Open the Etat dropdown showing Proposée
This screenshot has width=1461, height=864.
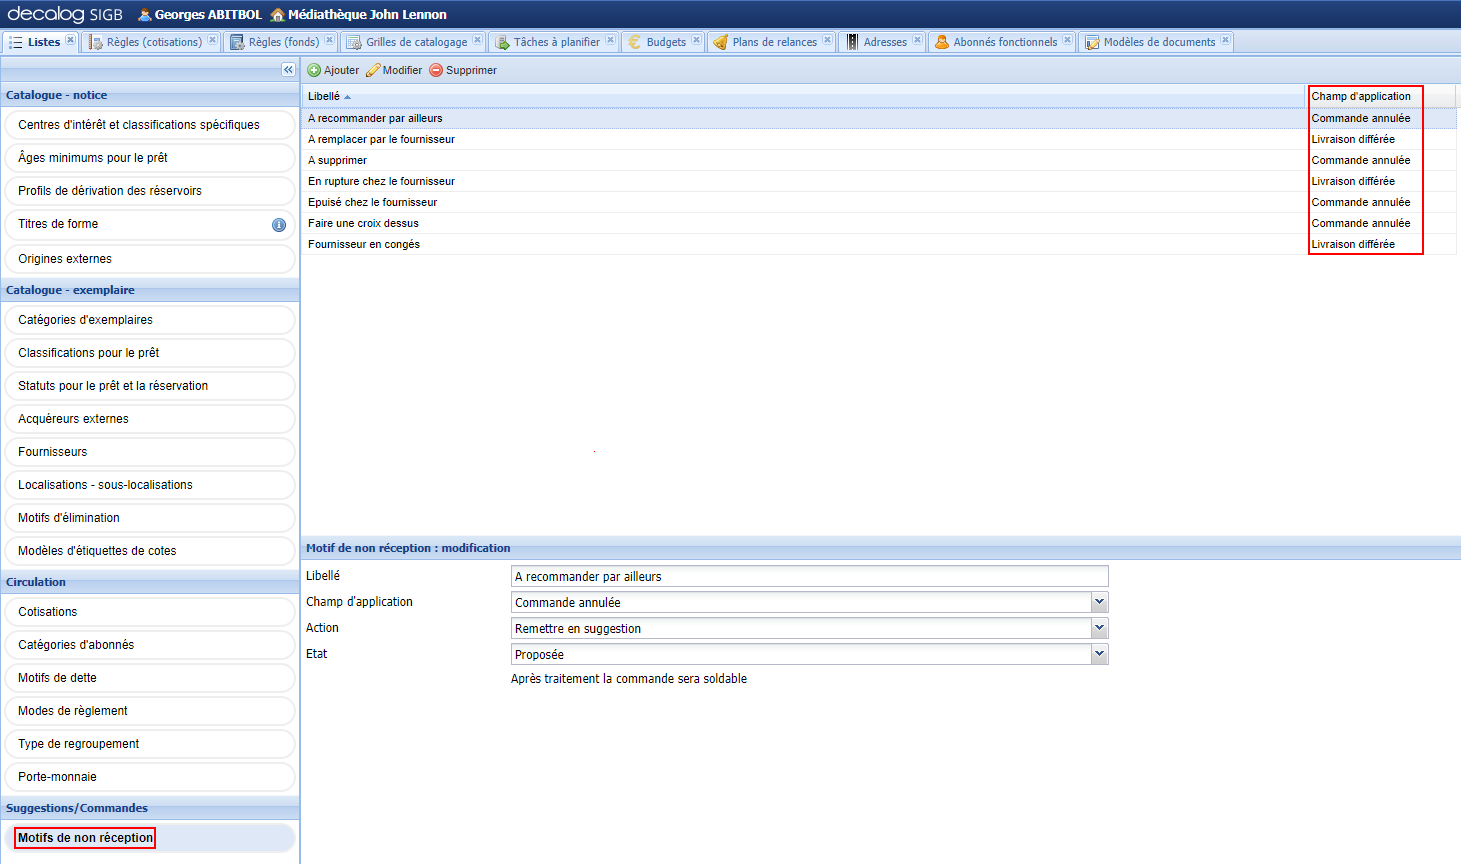click(1099, 654)
